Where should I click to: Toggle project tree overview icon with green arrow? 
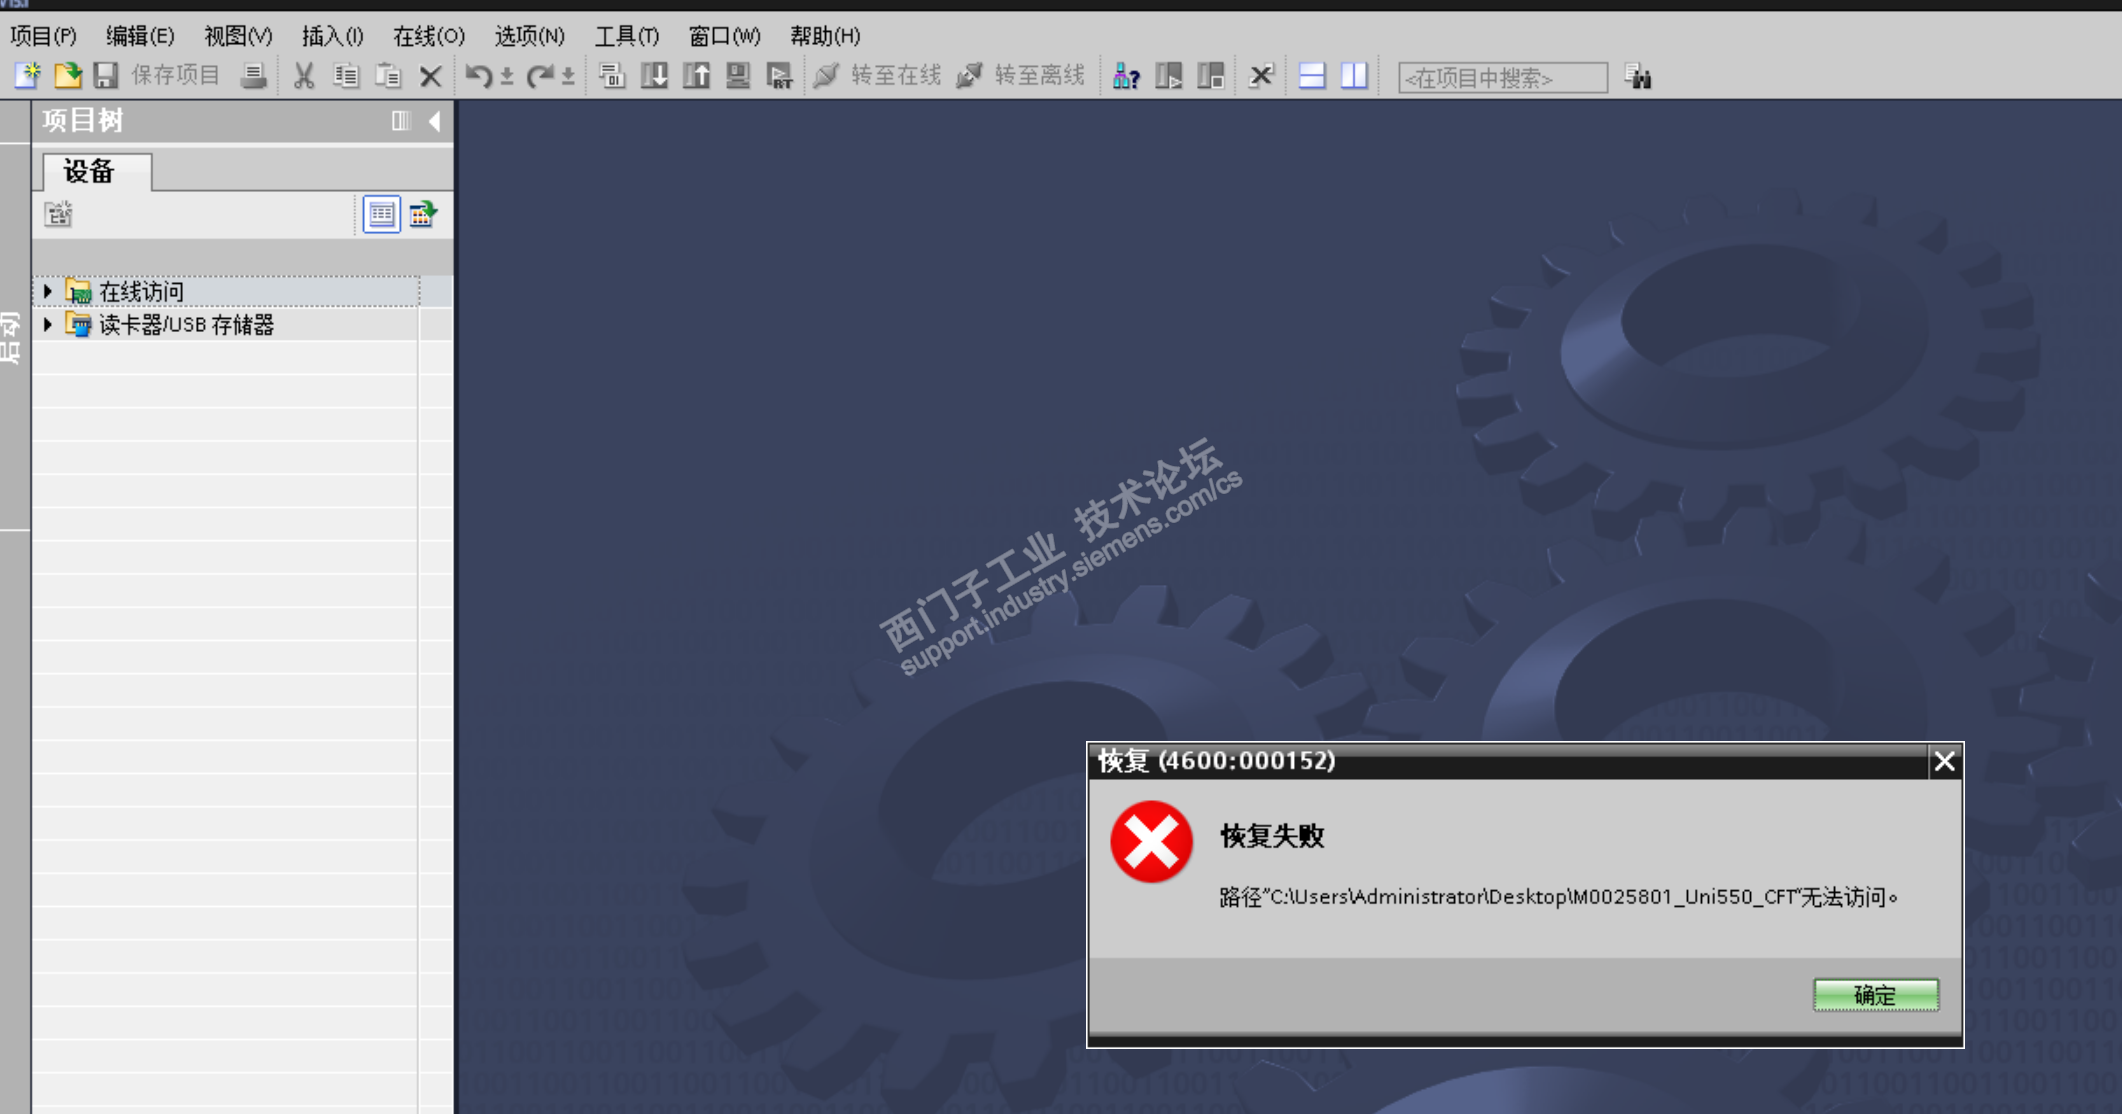(422, 214)
